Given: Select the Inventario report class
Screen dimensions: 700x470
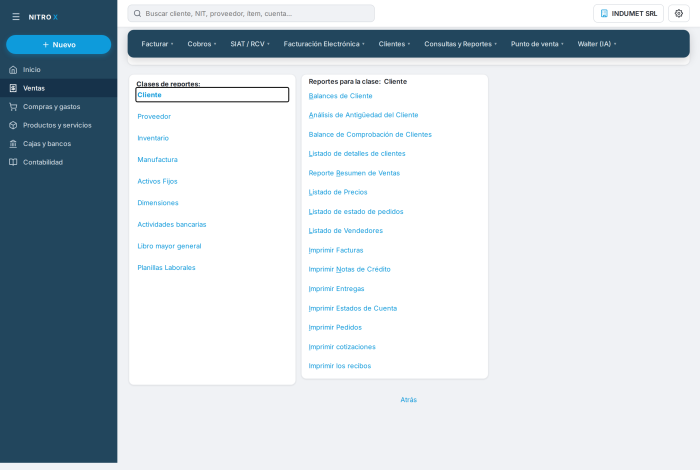Looking at the screenshot, I should (x=153, y=138).
